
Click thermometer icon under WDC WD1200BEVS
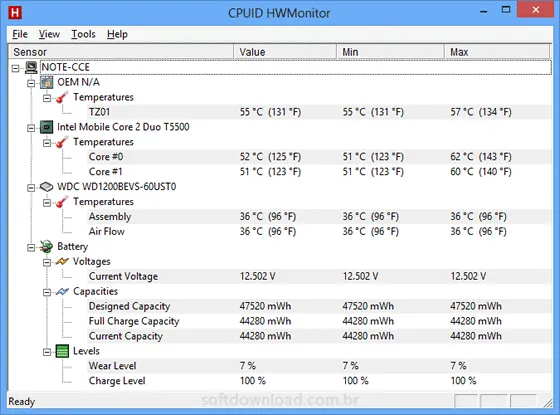(x=62, y=202)
